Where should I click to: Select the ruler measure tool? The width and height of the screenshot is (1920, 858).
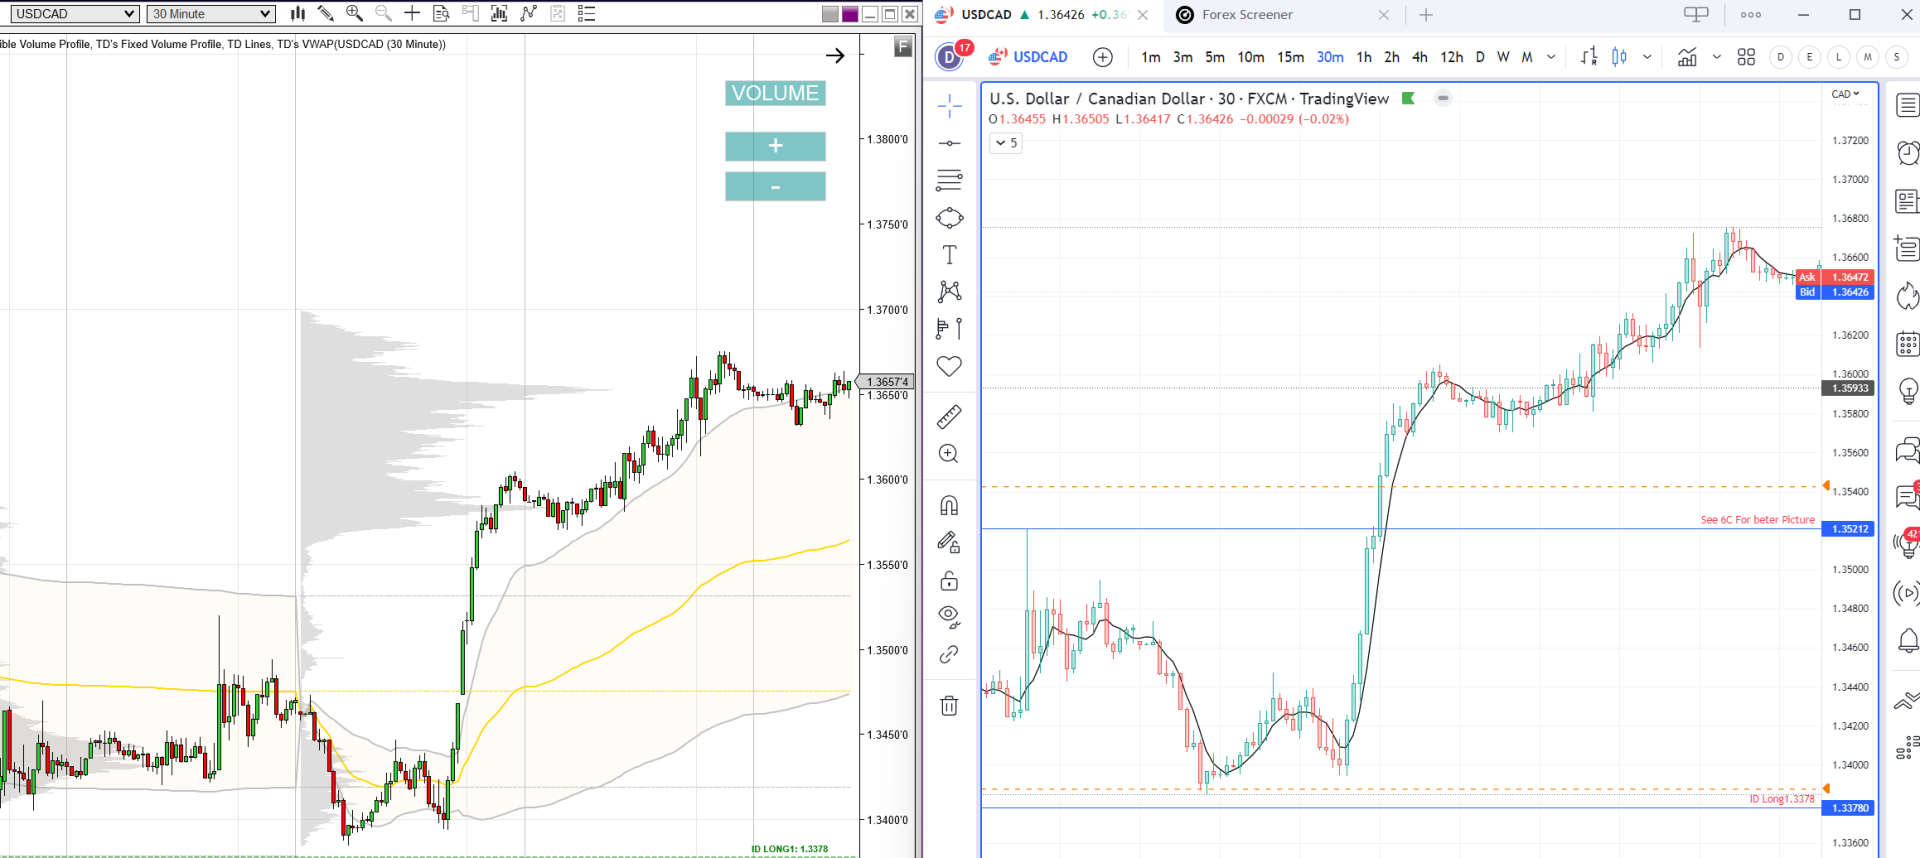pyautogui.click(x=949, y=416)
